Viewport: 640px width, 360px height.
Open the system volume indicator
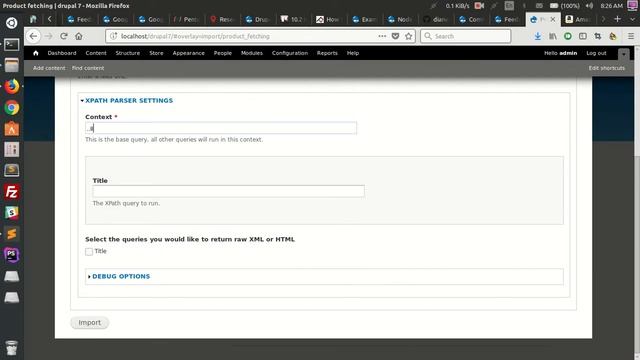(589, 6)
